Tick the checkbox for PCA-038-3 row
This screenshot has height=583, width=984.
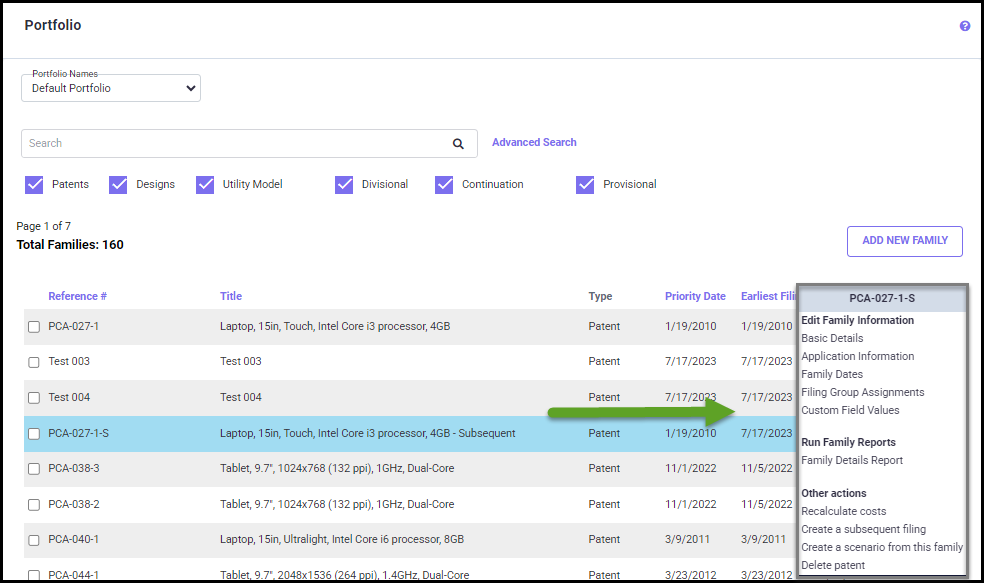[34, 469]
